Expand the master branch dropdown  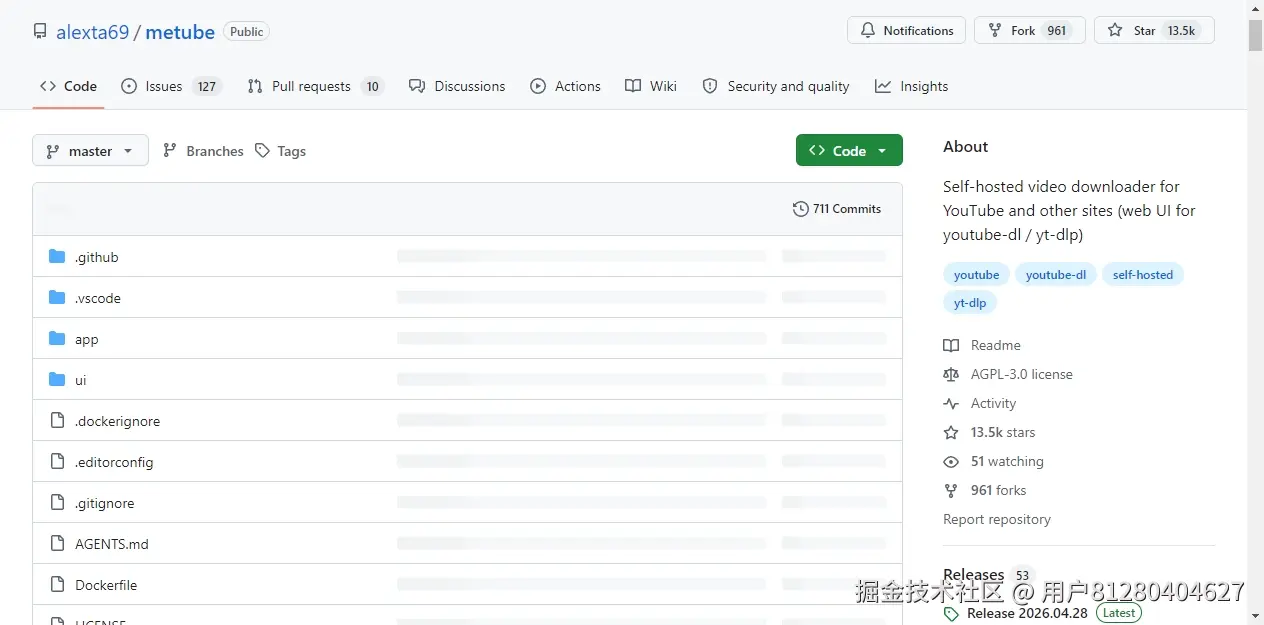[x=90, y=151]
